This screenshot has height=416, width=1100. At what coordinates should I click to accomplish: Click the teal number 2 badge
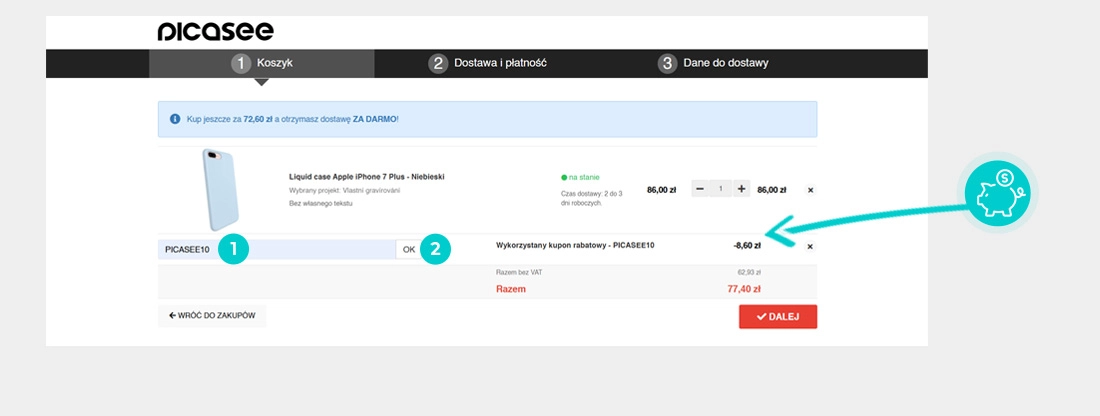[x=435, y=249]
